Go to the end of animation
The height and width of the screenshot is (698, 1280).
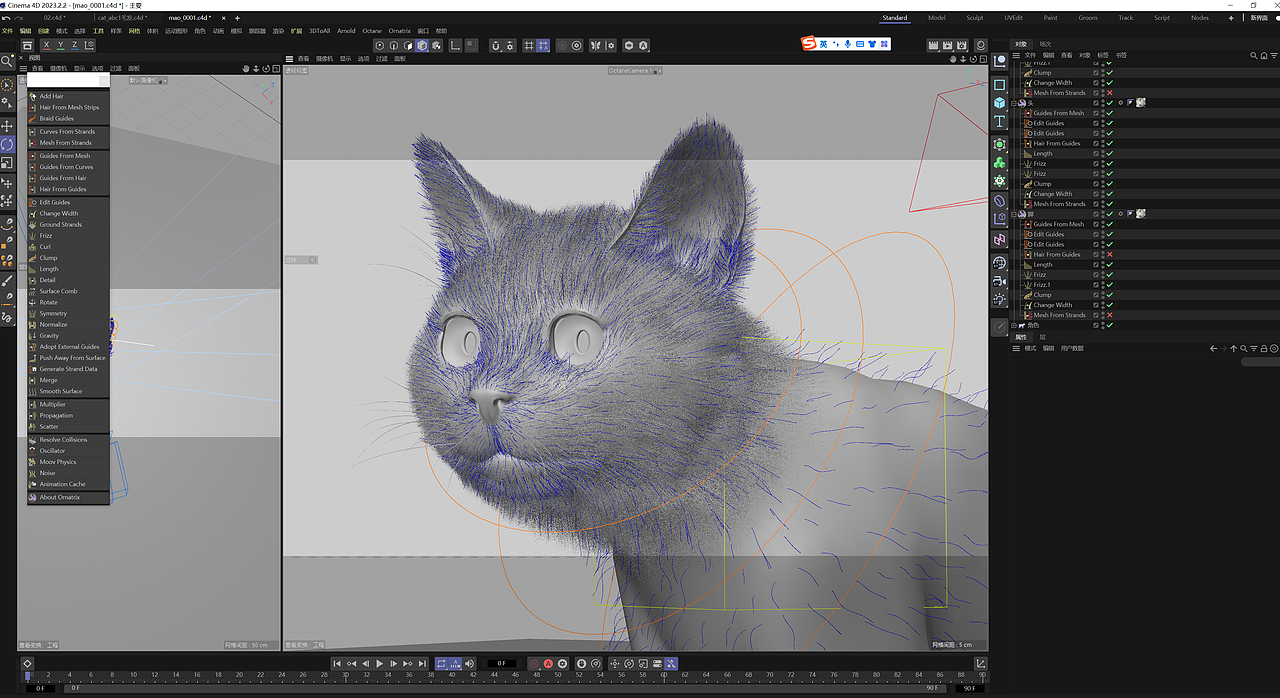click(422, 663)
